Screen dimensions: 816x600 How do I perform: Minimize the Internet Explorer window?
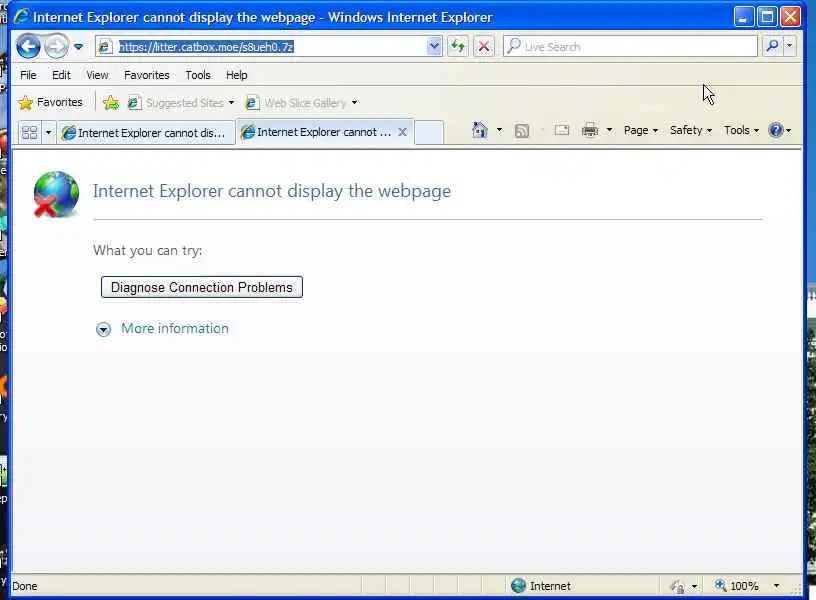point(743,17)
